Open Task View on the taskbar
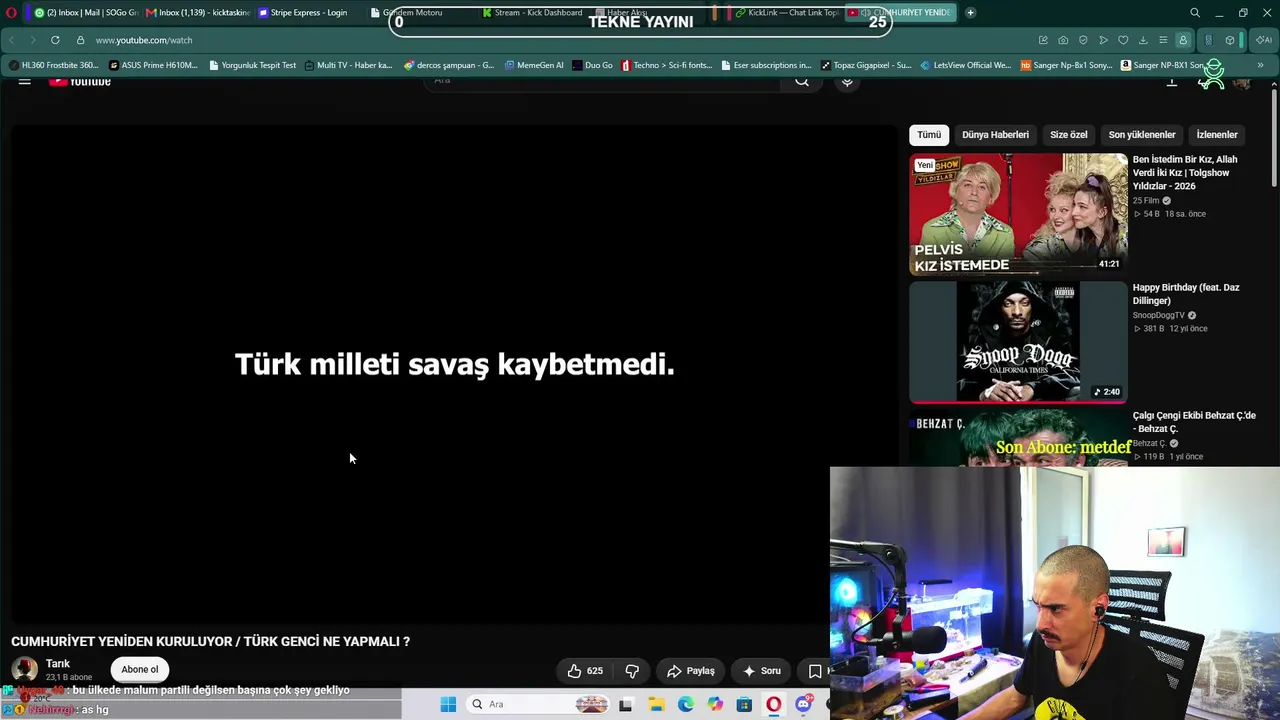Image resolution: width=1280 pixels, height=720 pixels. [x=626, y=705]
